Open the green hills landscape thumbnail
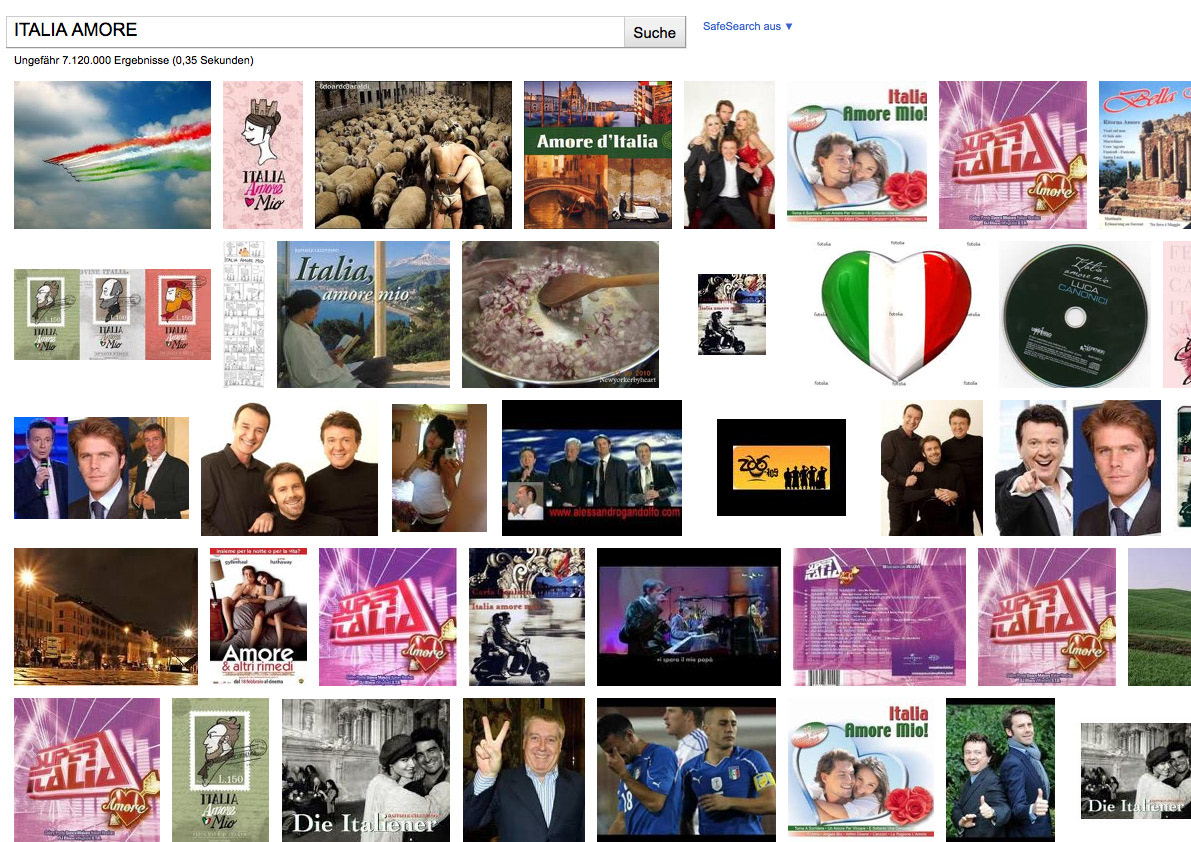The image size is (1191, 842). tap(1159, 617)
